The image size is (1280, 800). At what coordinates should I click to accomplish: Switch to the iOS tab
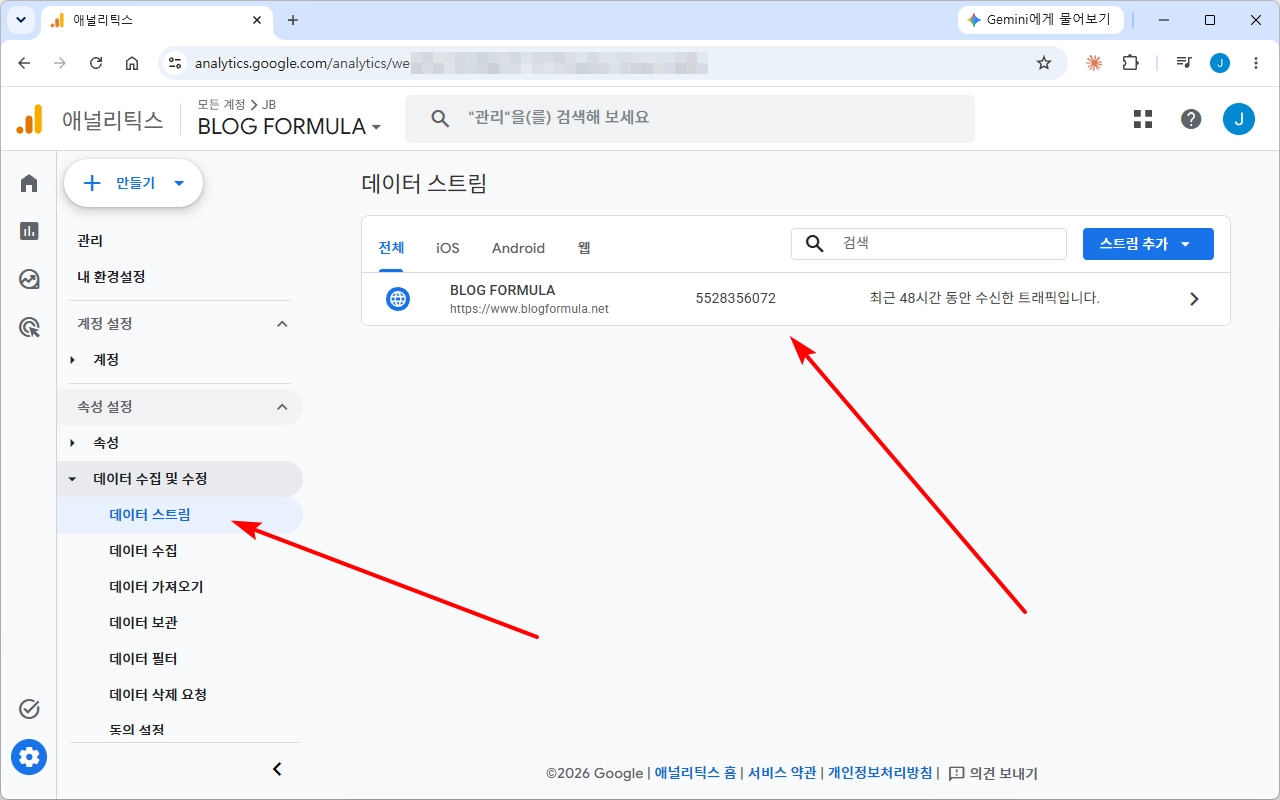pos(448,248)
